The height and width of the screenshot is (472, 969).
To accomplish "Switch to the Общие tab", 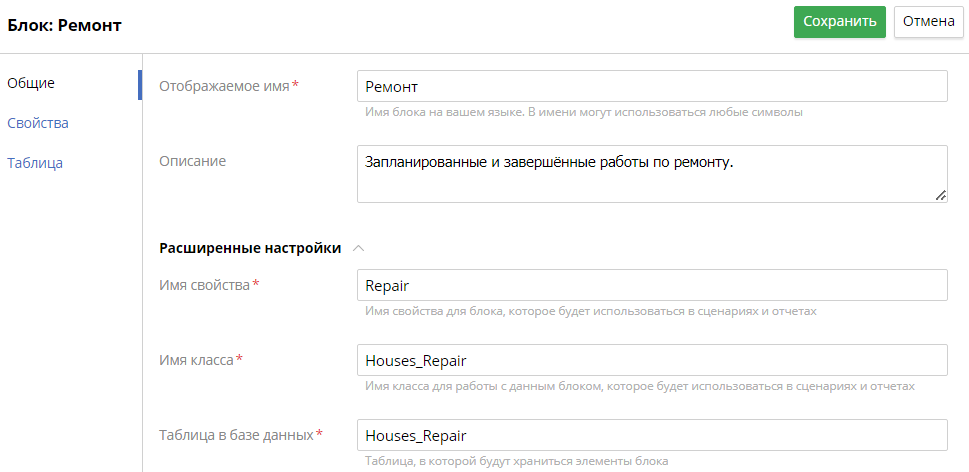I will [31, 83].
